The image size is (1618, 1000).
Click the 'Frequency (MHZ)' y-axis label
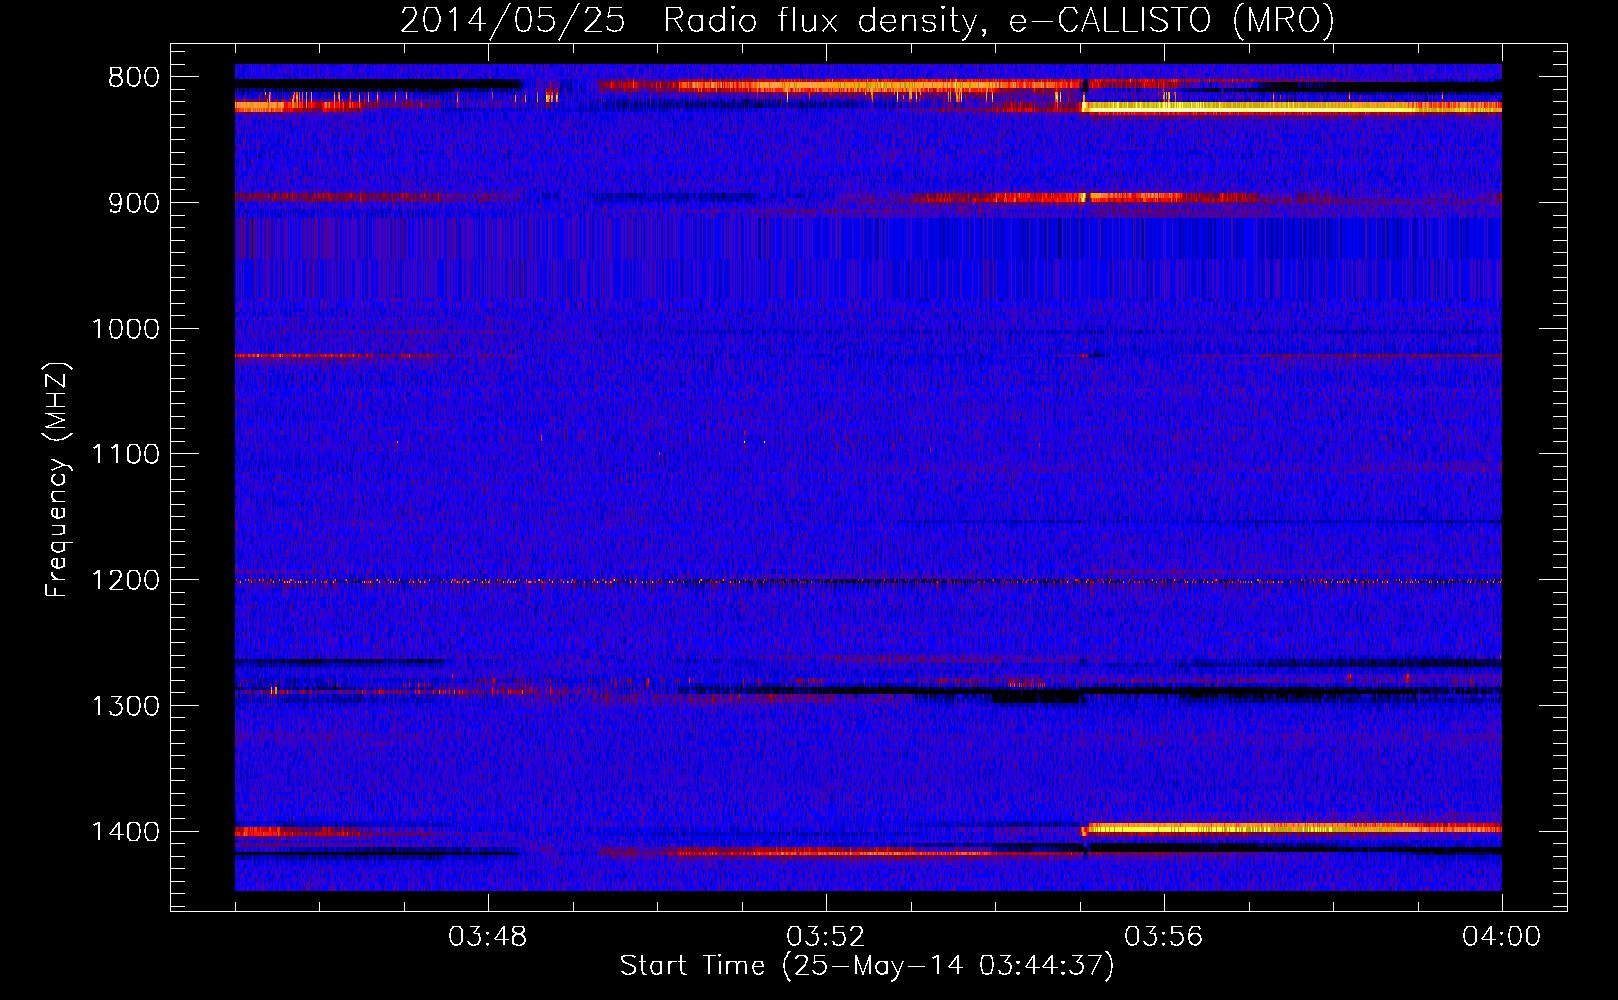pyautogui.click(x=57, y=480)
